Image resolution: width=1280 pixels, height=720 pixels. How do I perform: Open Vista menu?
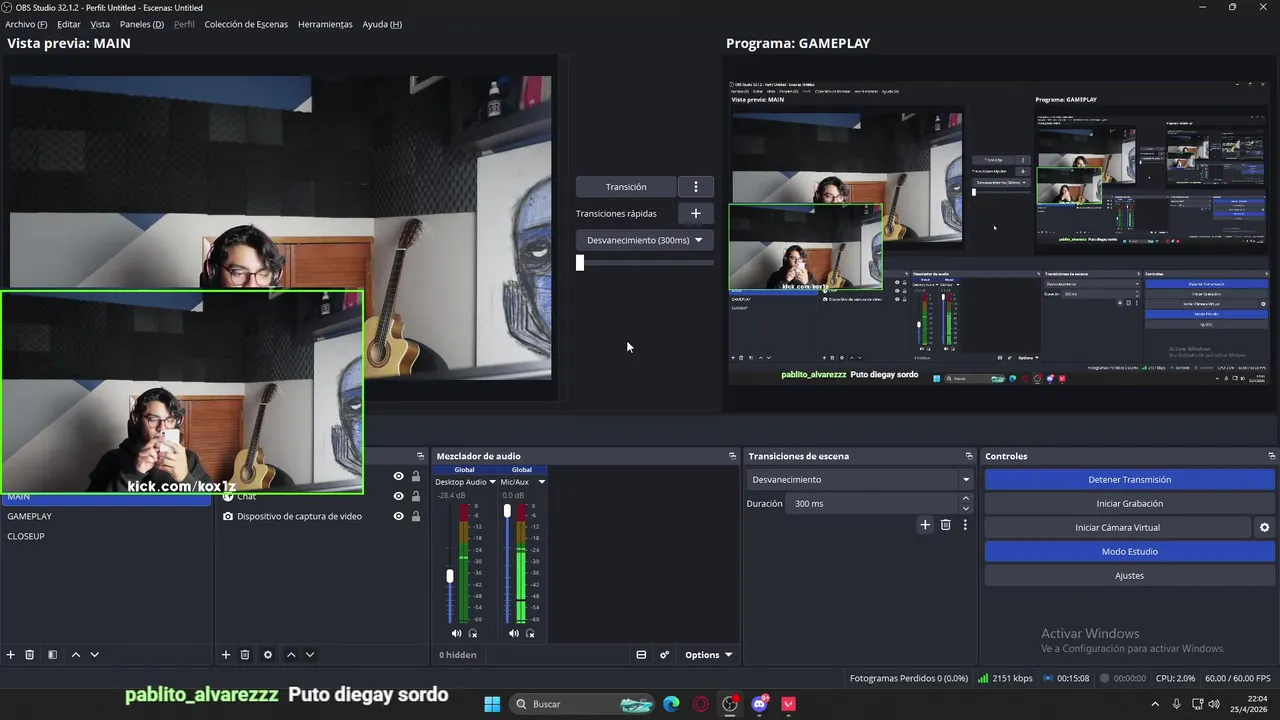point(100,24)
